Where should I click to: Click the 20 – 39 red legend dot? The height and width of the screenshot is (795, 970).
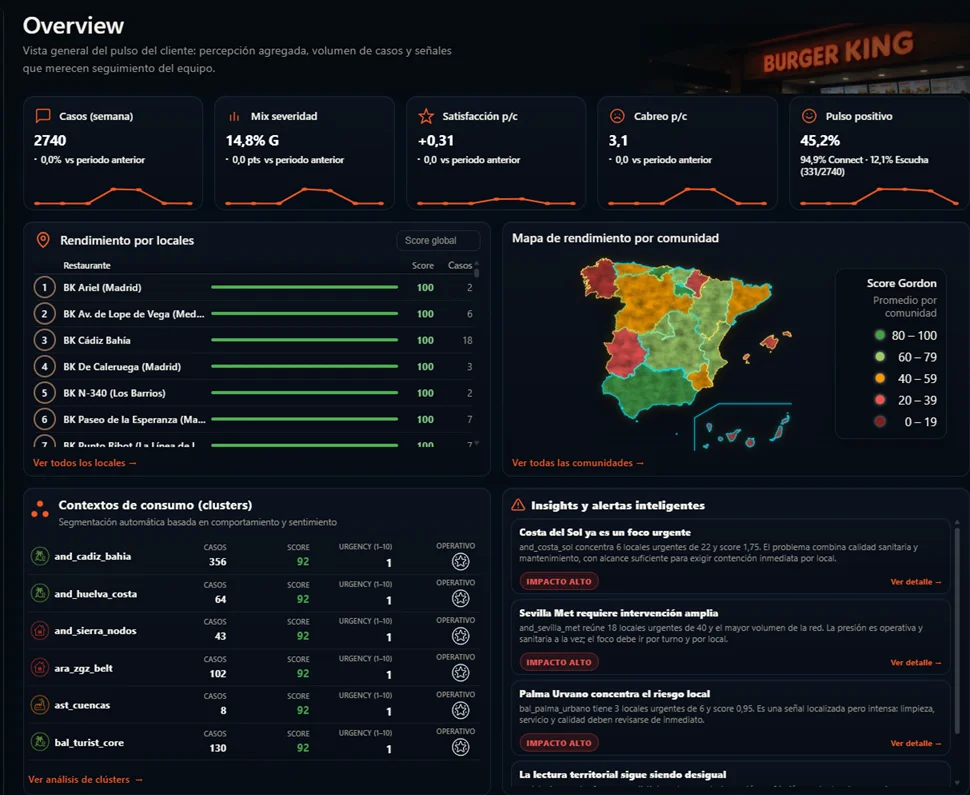pyautogui.click(x=880, y=400)
